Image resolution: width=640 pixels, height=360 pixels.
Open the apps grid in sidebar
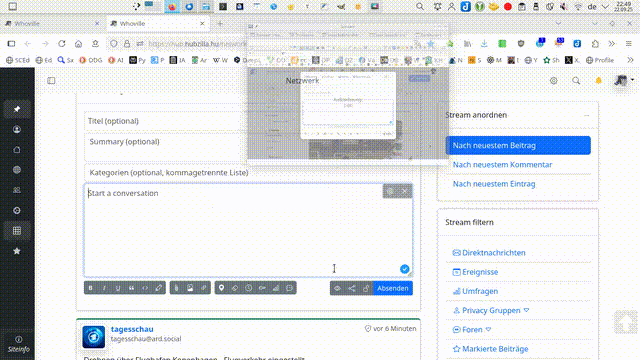tap(17, 231)
